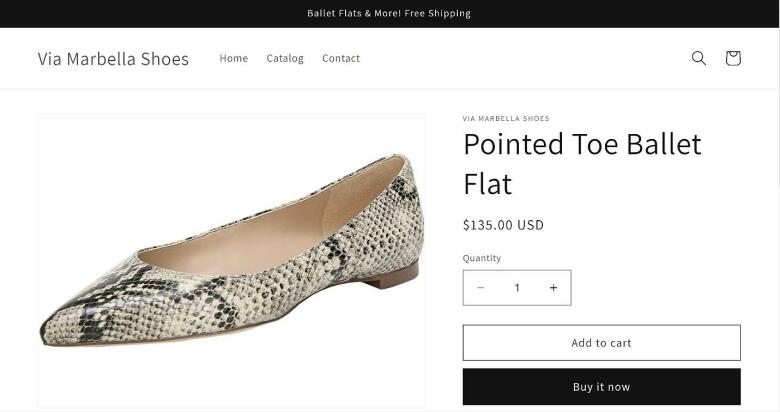Click the small VIA MARBELLA SHOES vendor label

coord(506,118)
